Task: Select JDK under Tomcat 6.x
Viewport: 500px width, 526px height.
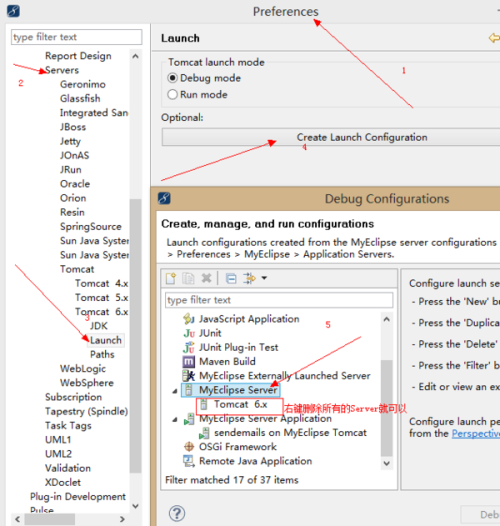Action: (x=99, y=326)
